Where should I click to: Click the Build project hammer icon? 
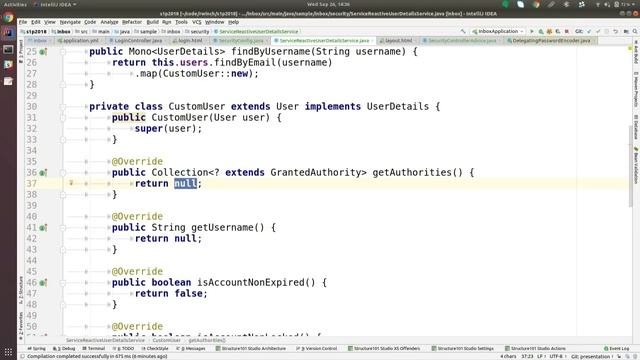point(463,31)
